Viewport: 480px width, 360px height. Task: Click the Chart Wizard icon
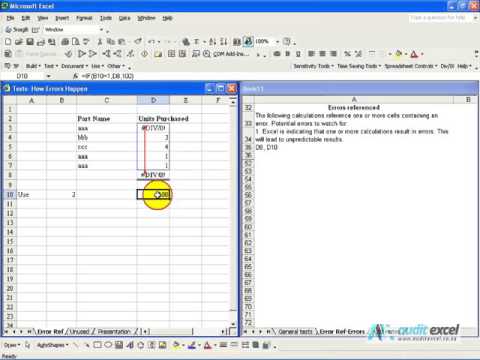[237, 42]
